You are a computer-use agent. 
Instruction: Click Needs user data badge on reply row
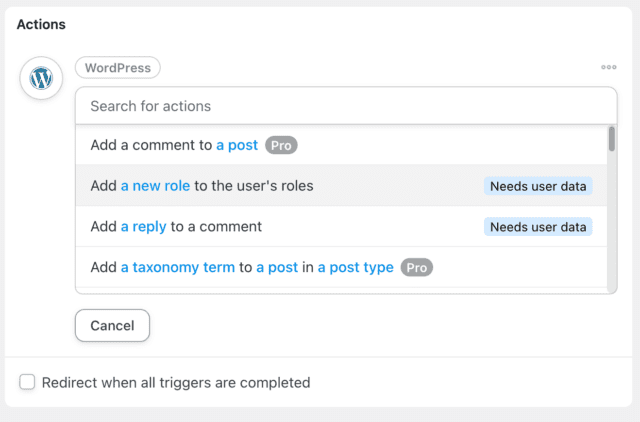coord(538,227)
